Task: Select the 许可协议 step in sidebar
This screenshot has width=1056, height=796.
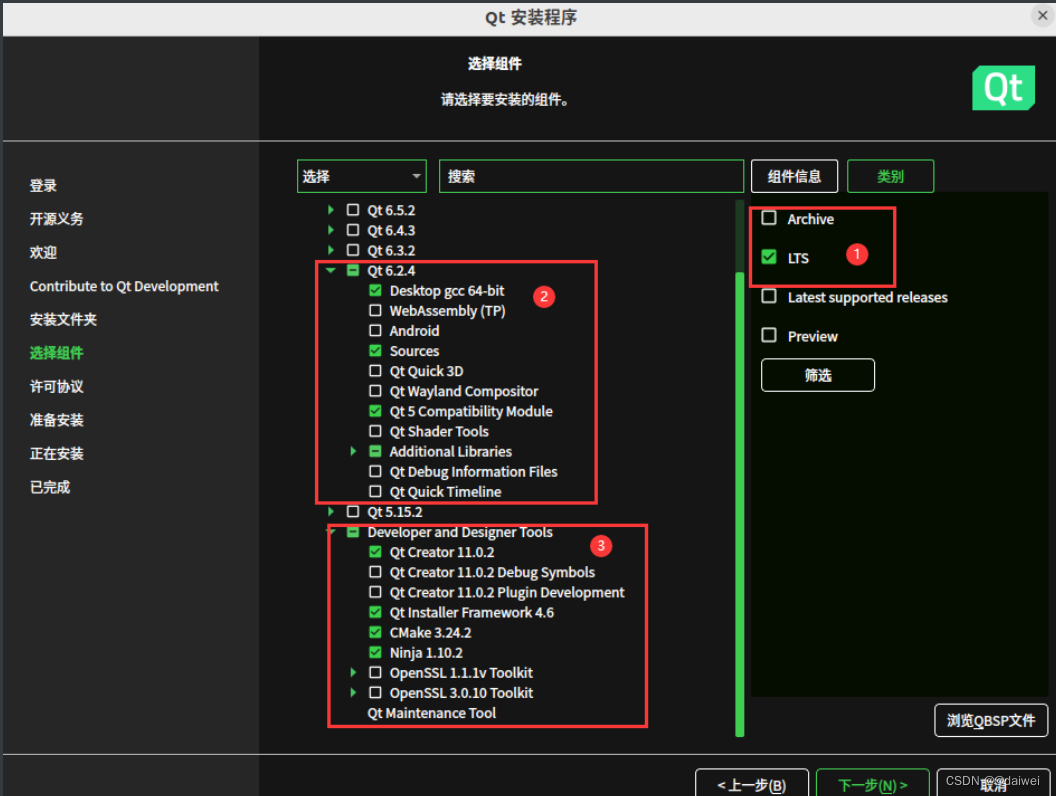Action: coord(57,387)
